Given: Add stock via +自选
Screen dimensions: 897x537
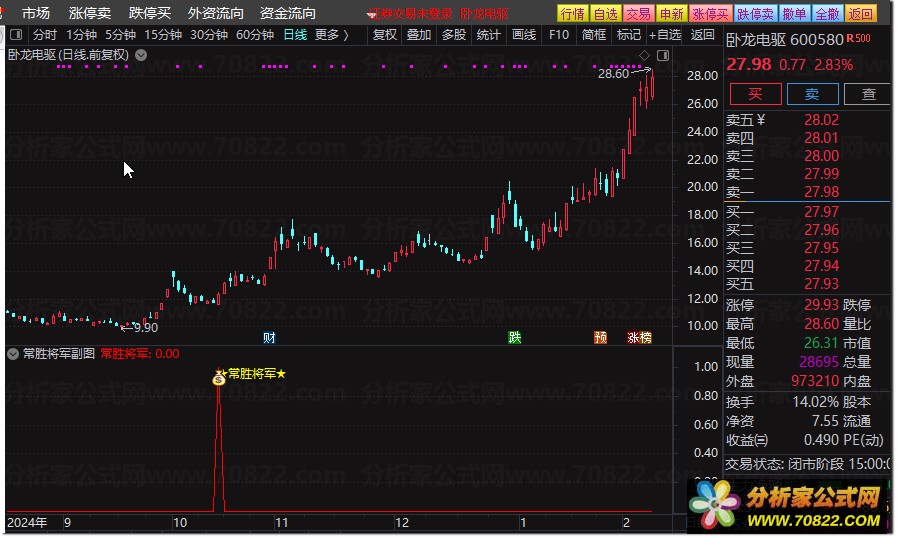Looking at the screenshot, I should point(665,35).
